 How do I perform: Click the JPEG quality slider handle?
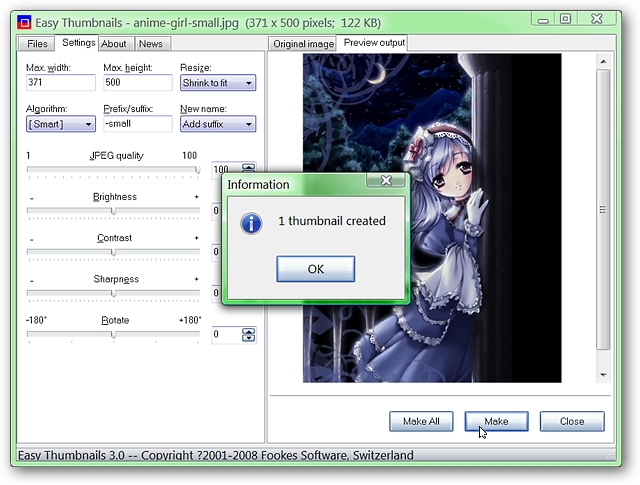(198, 170)
